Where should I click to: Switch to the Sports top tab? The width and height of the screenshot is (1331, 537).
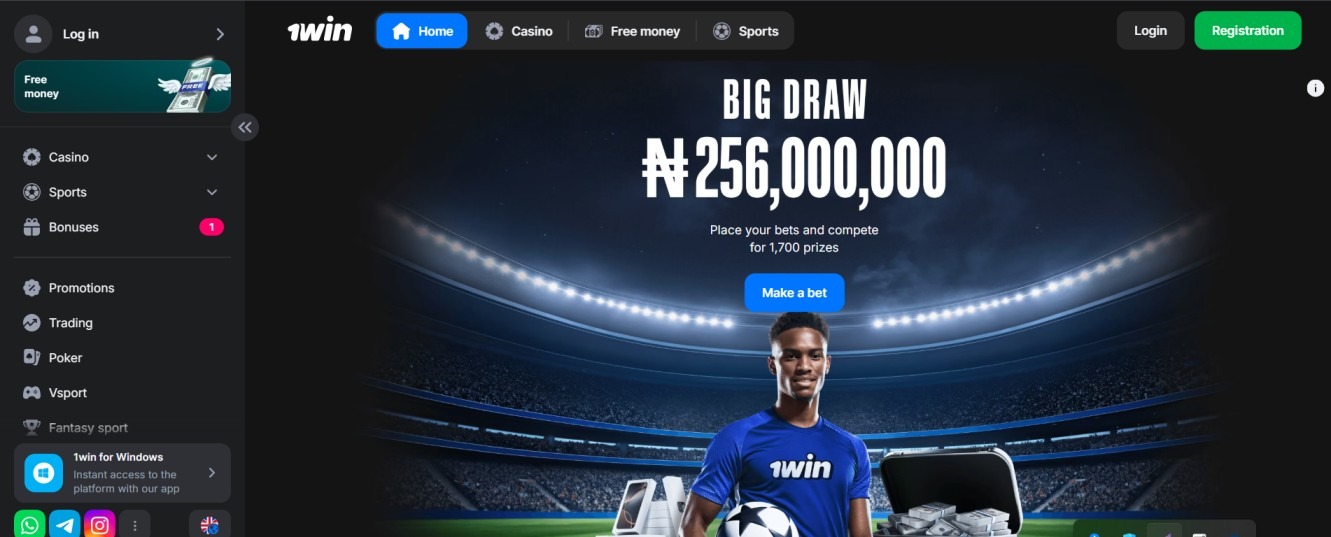click(x=745, y=31)
